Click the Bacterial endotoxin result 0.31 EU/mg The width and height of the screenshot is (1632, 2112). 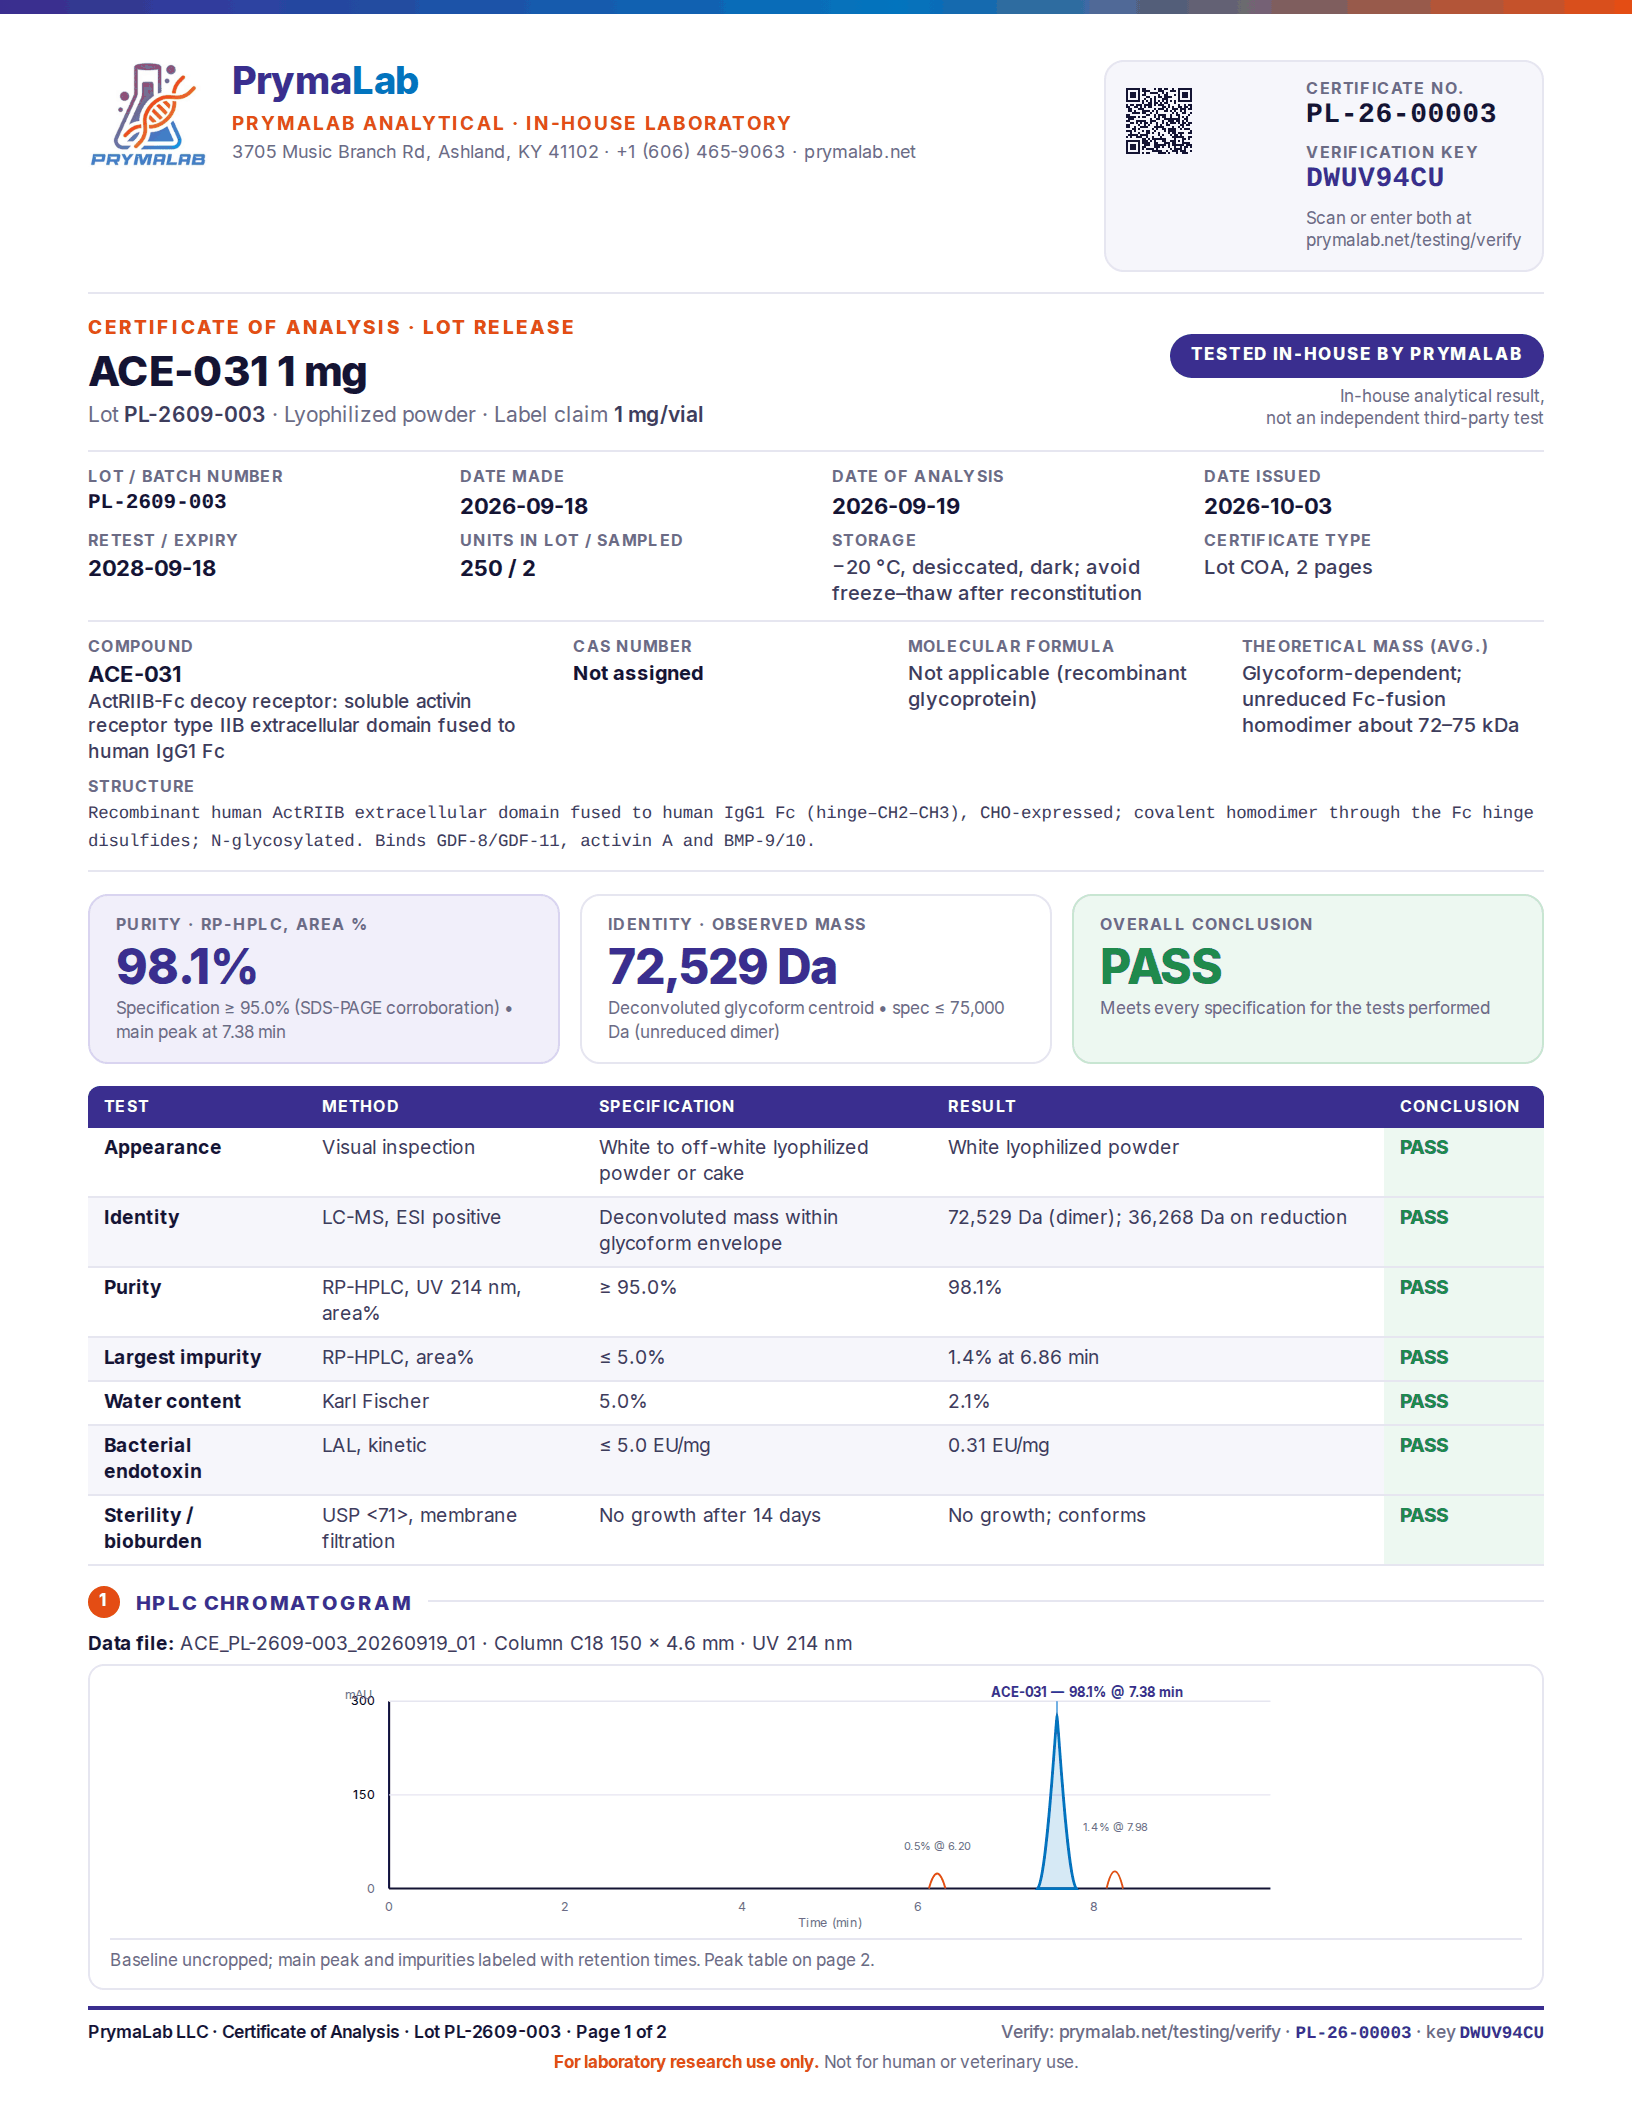[x=999, y=1445]
